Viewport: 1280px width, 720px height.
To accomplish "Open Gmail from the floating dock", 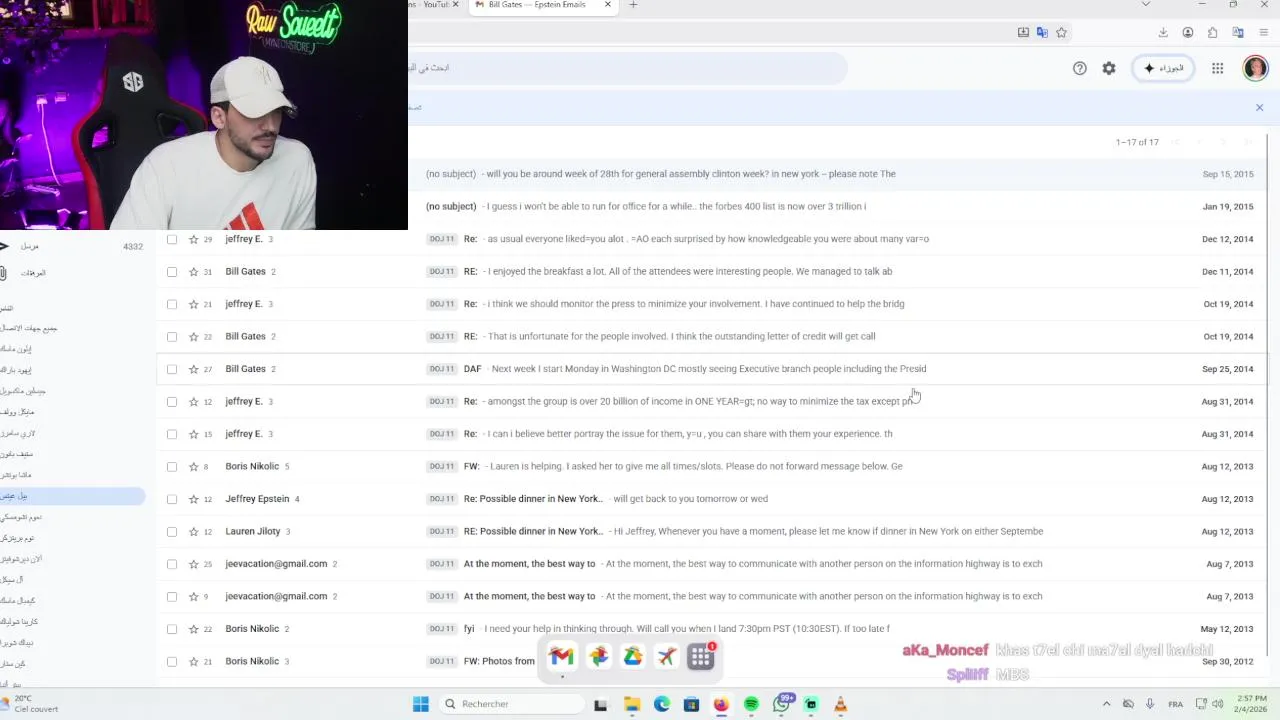I will [x=562, y=656].
